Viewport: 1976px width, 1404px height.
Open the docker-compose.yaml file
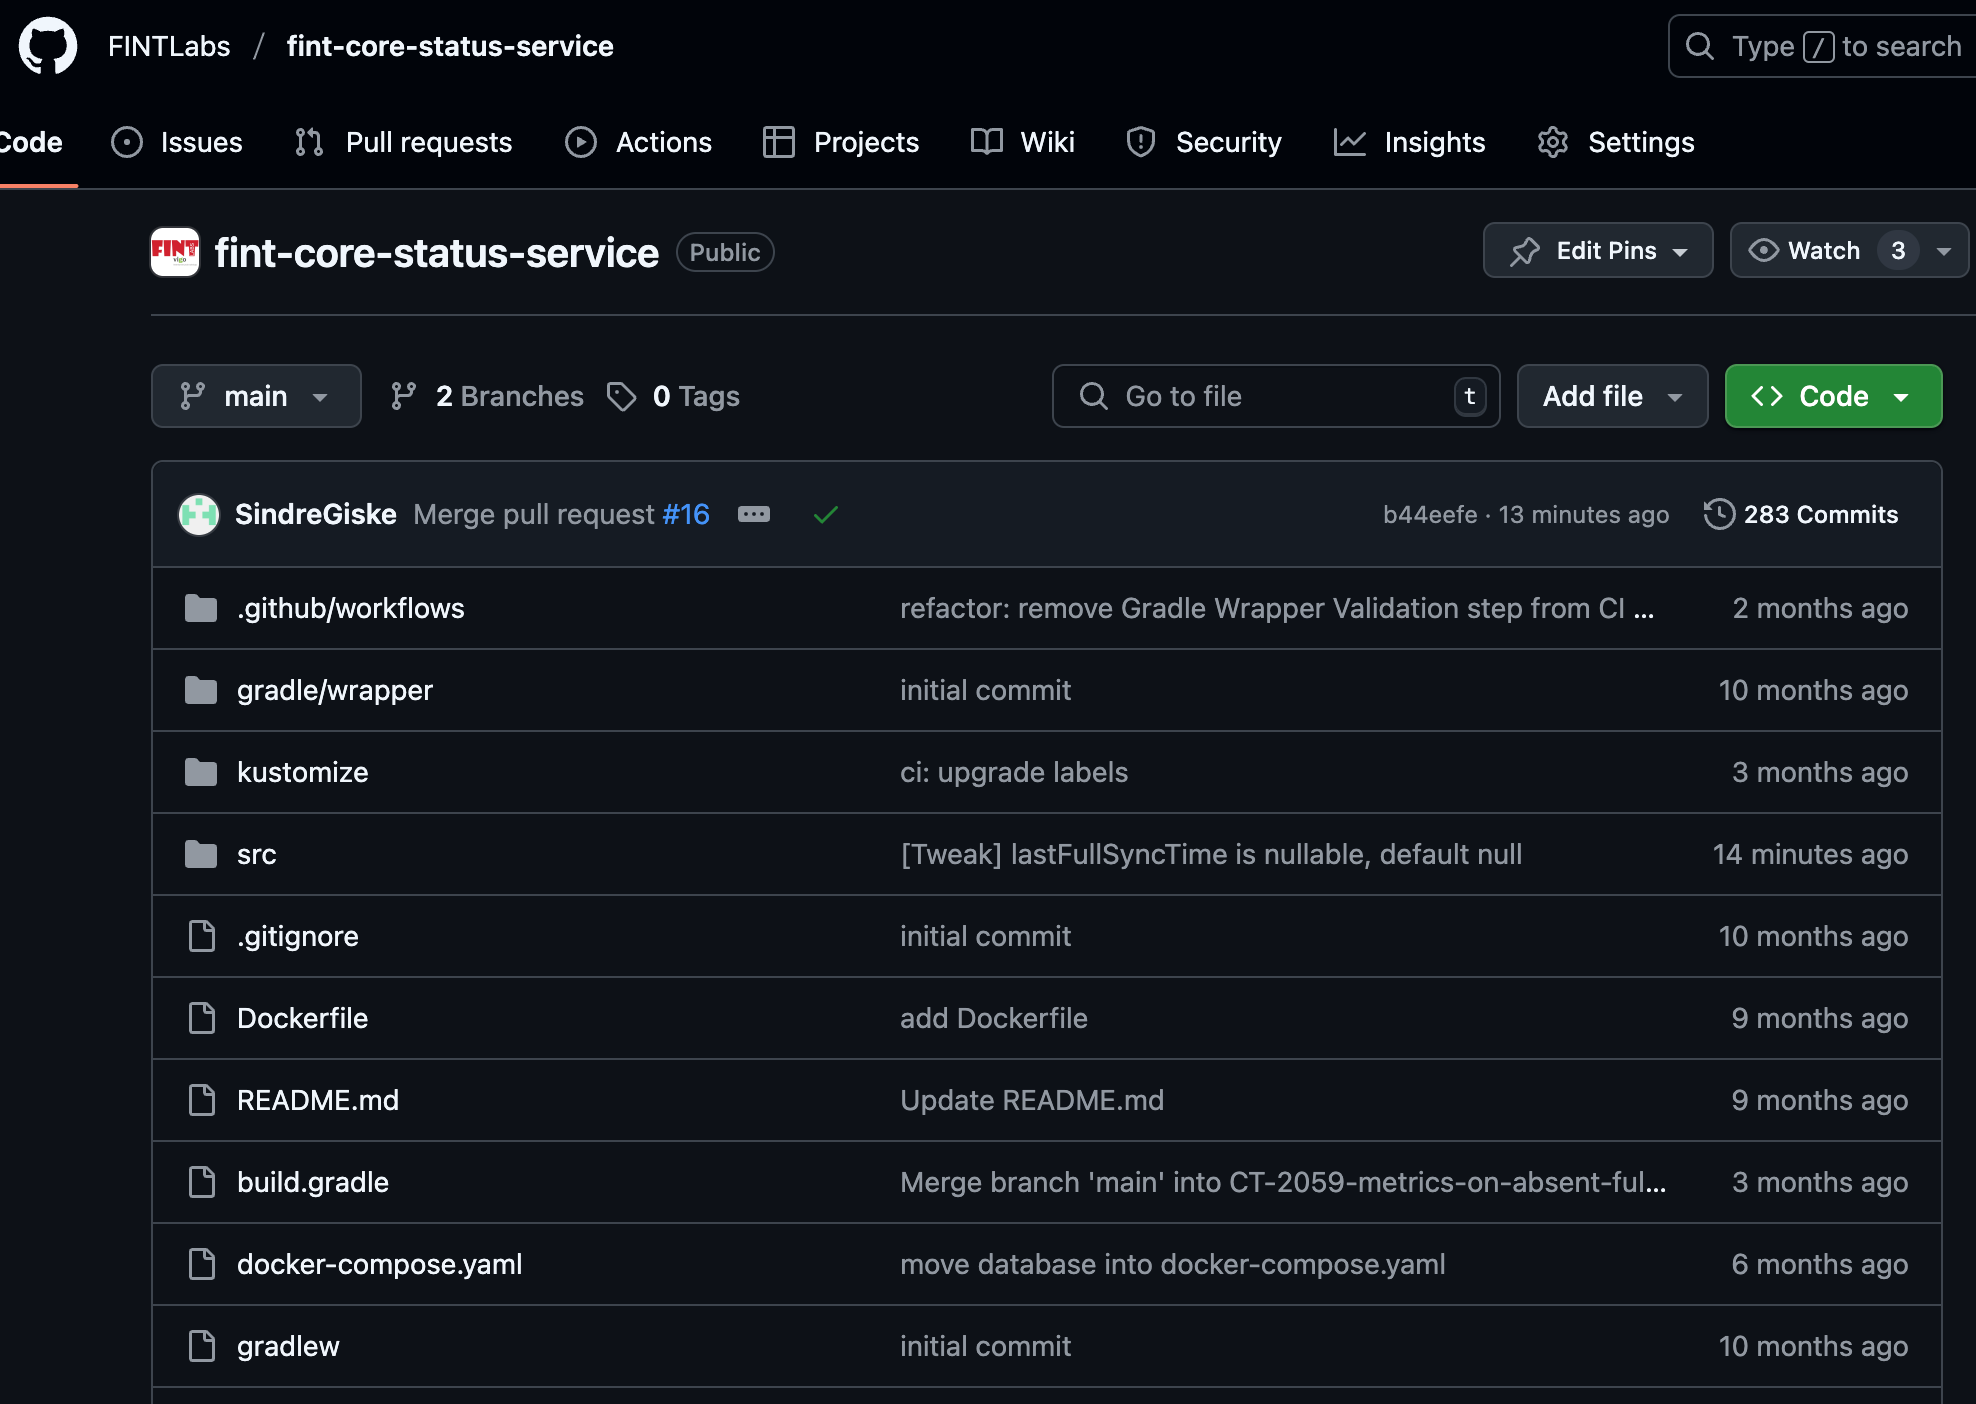pyautogui.click(x=379, y=1264)
